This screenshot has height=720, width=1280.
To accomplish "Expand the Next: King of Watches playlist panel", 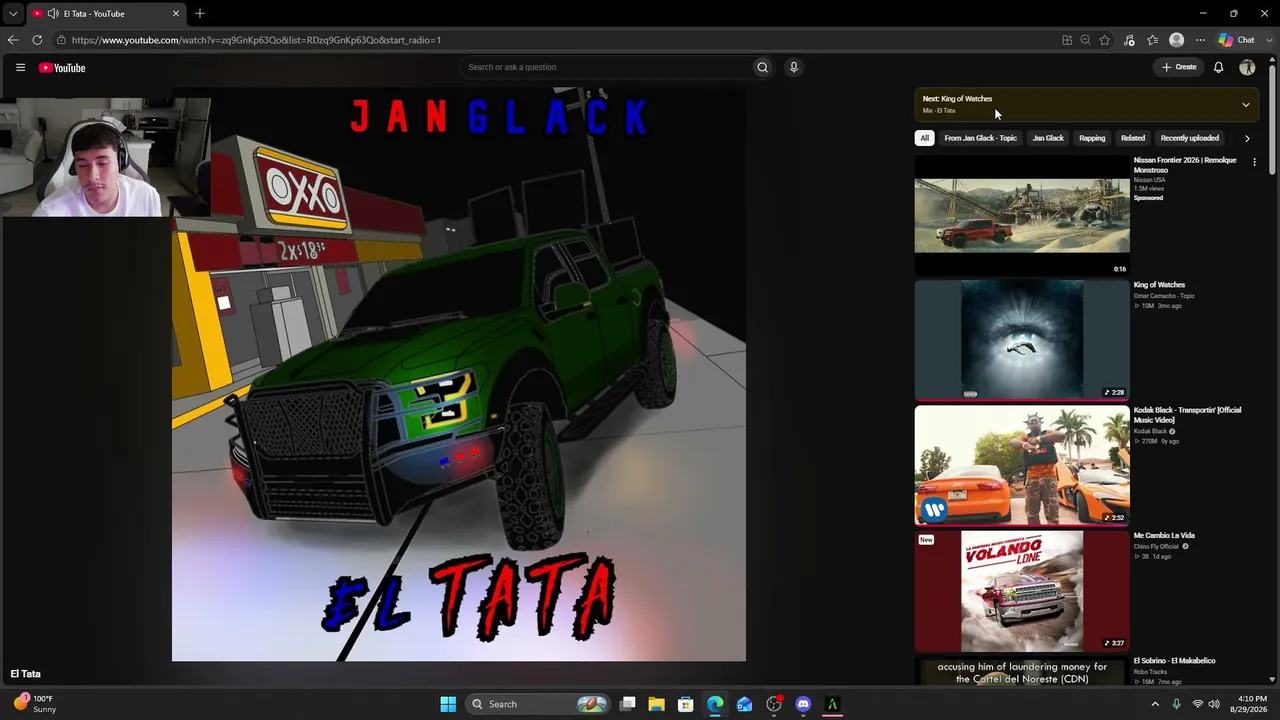I will [1245, 104].
